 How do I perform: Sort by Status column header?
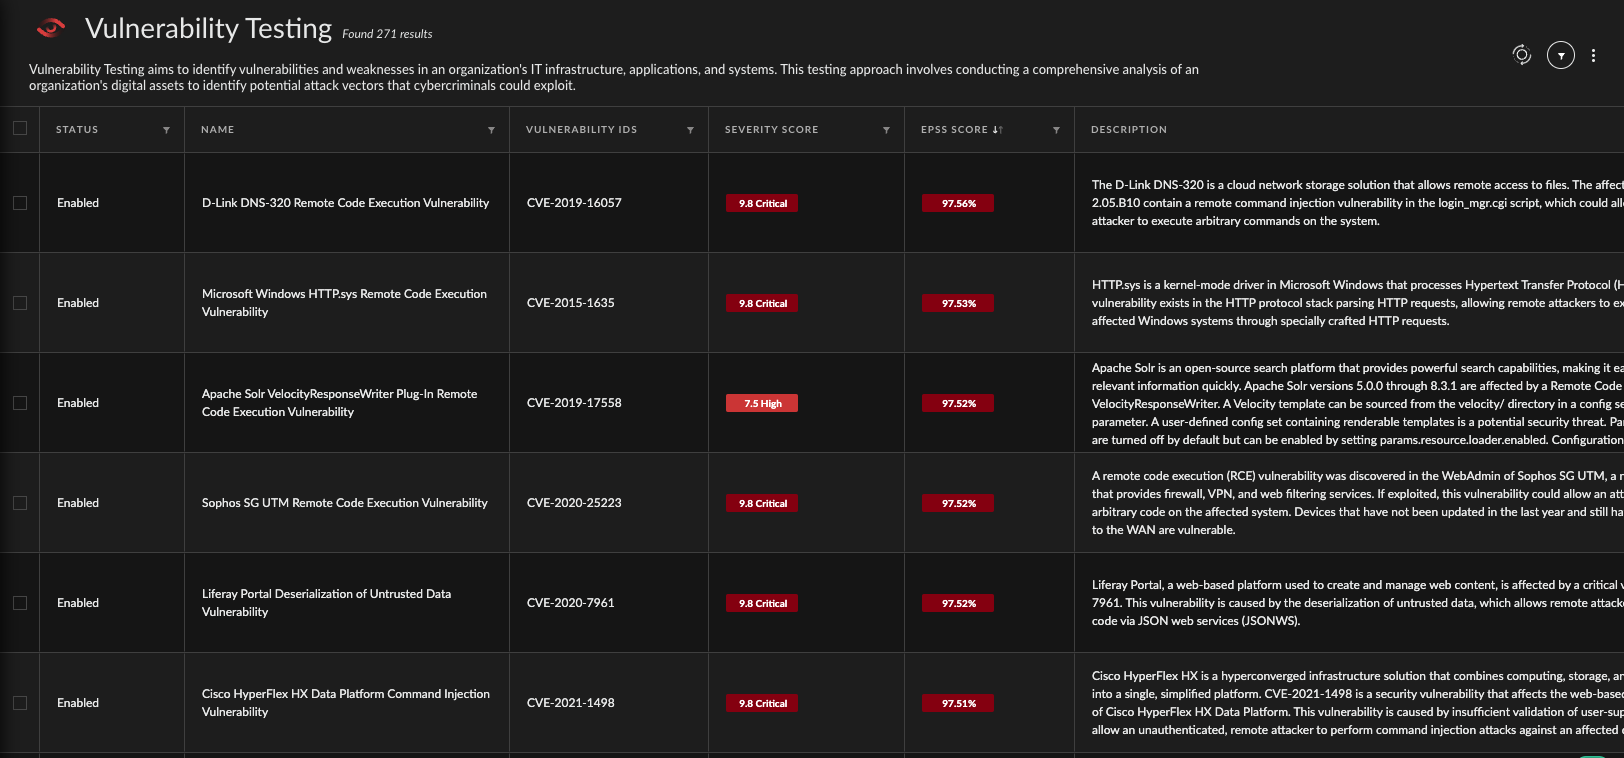point(77,130)
